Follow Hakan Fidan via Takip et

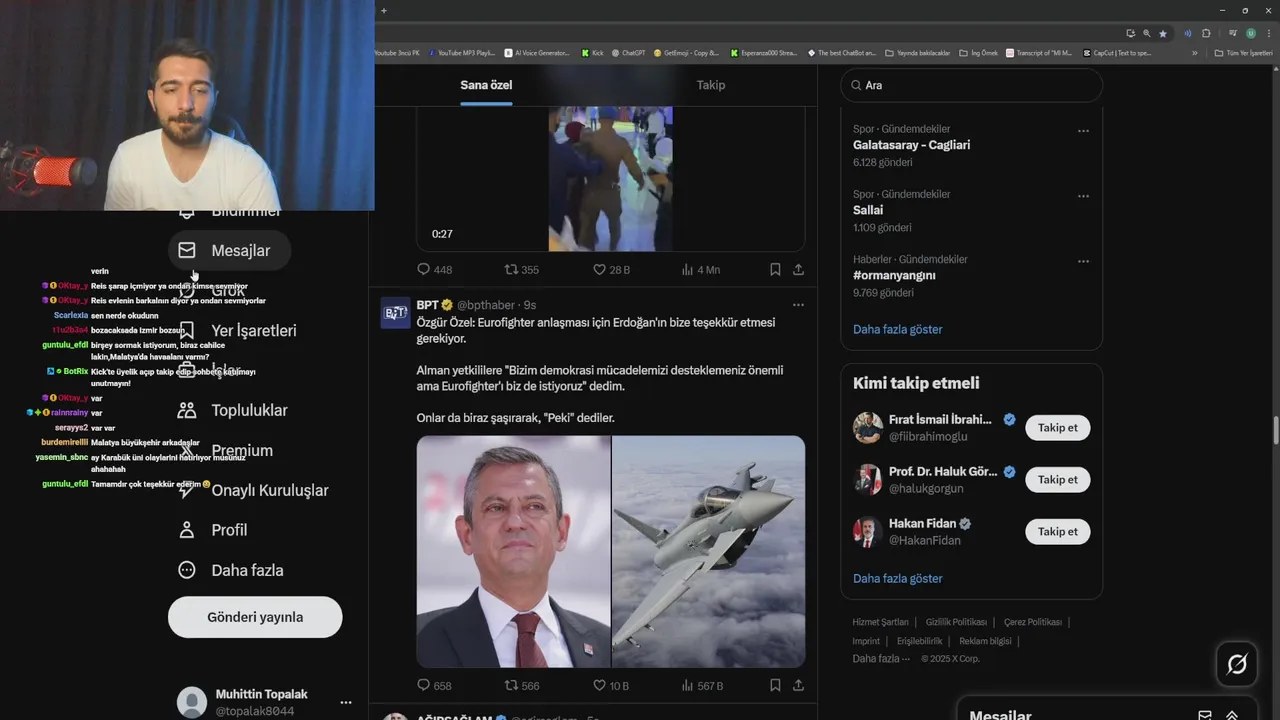(x=1057, y=531)
